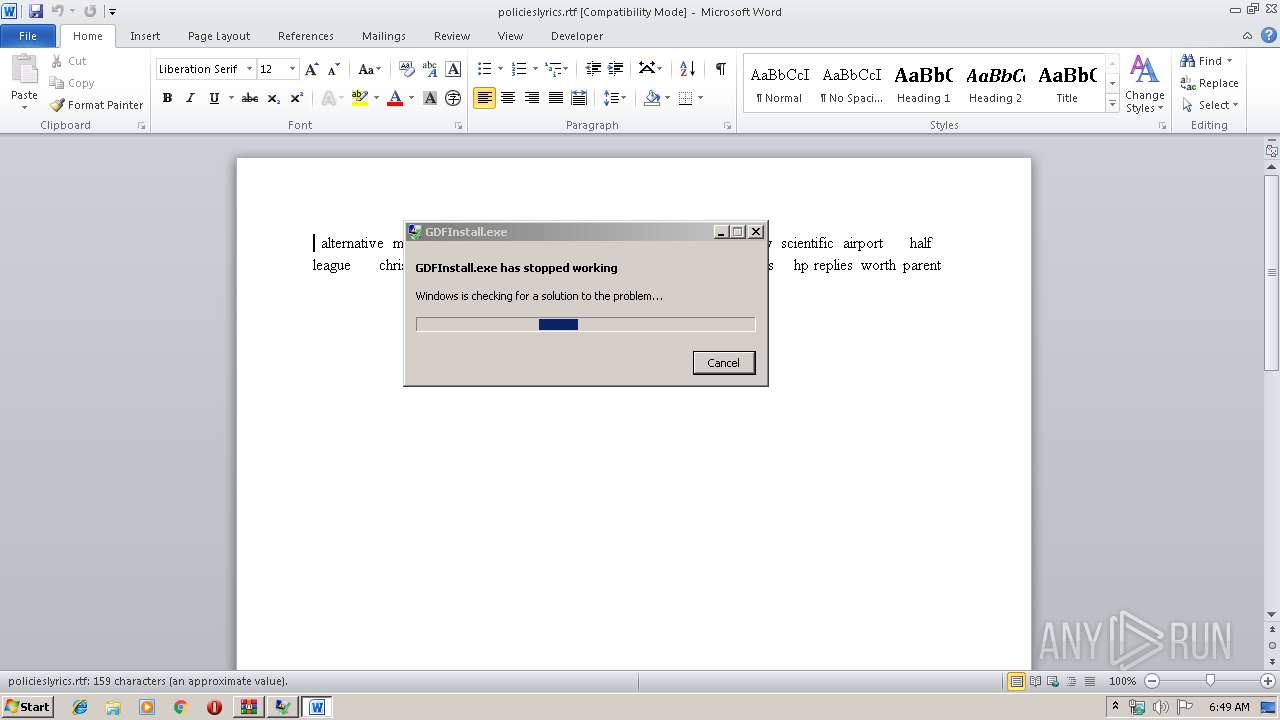Click Bullets list icon
The image size is (1280, 720).
(x=484, y=69)
